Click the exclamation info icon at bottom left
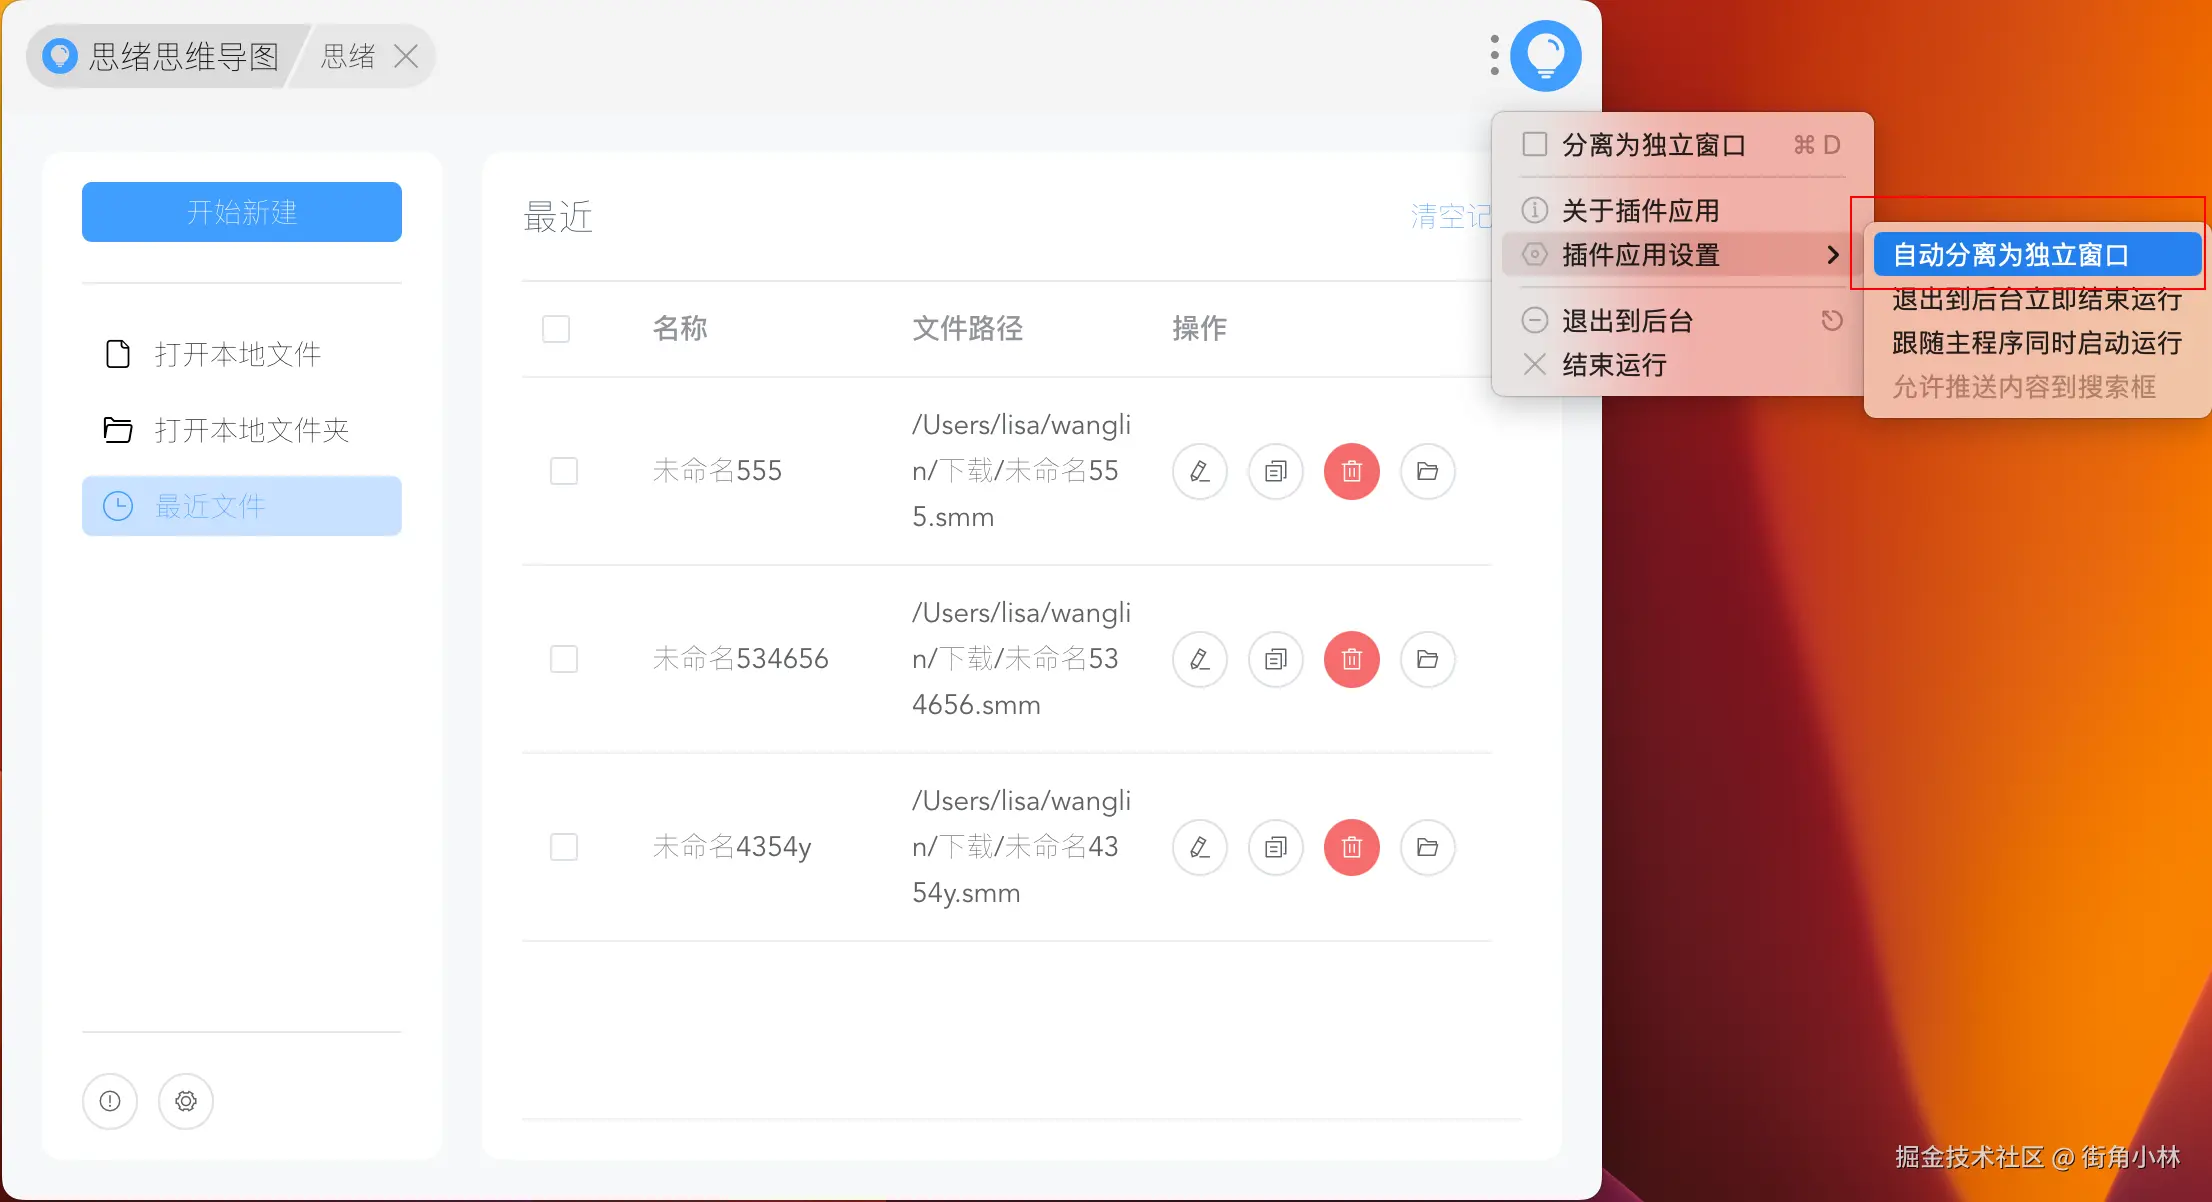Image resolution: width=2212 pixels, height=1202 pixels. click(110, 1101)
